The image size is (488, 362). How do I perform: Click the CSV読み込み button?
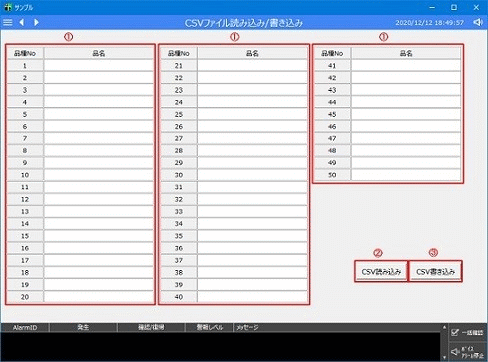pos(381,272)
